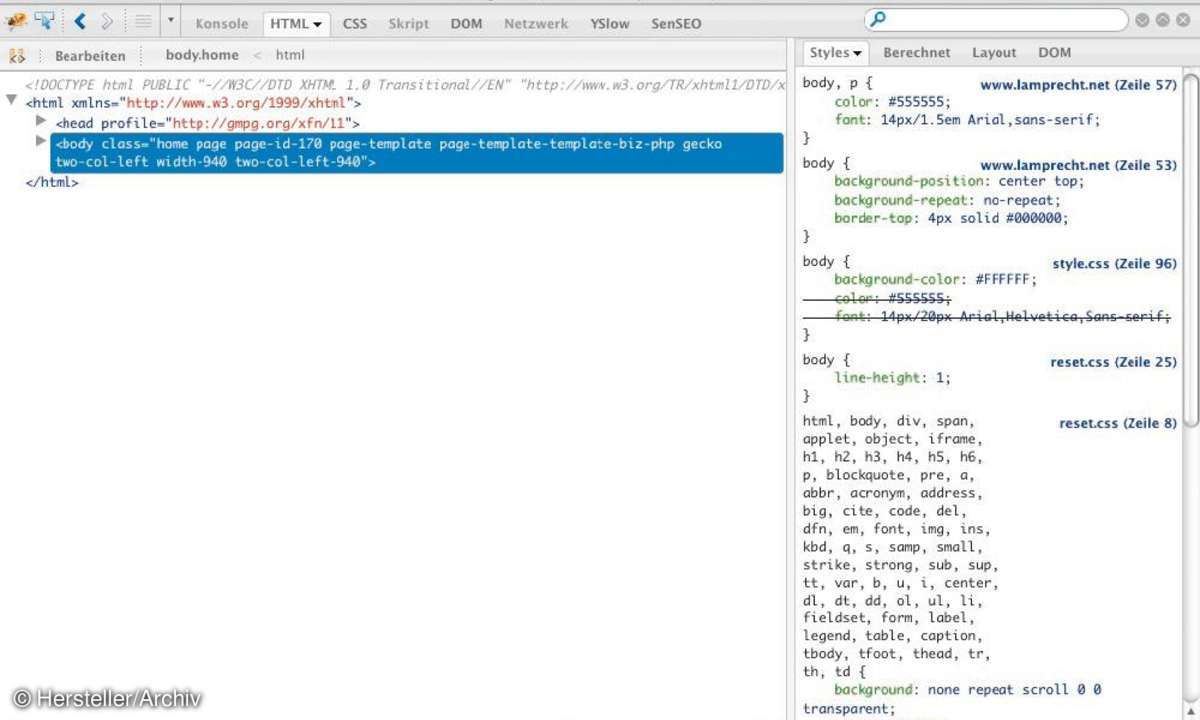The width and height of the screenshot is (1200, 720).
Task: Click the 'body, p' selector
Action: tap(833, 84)
